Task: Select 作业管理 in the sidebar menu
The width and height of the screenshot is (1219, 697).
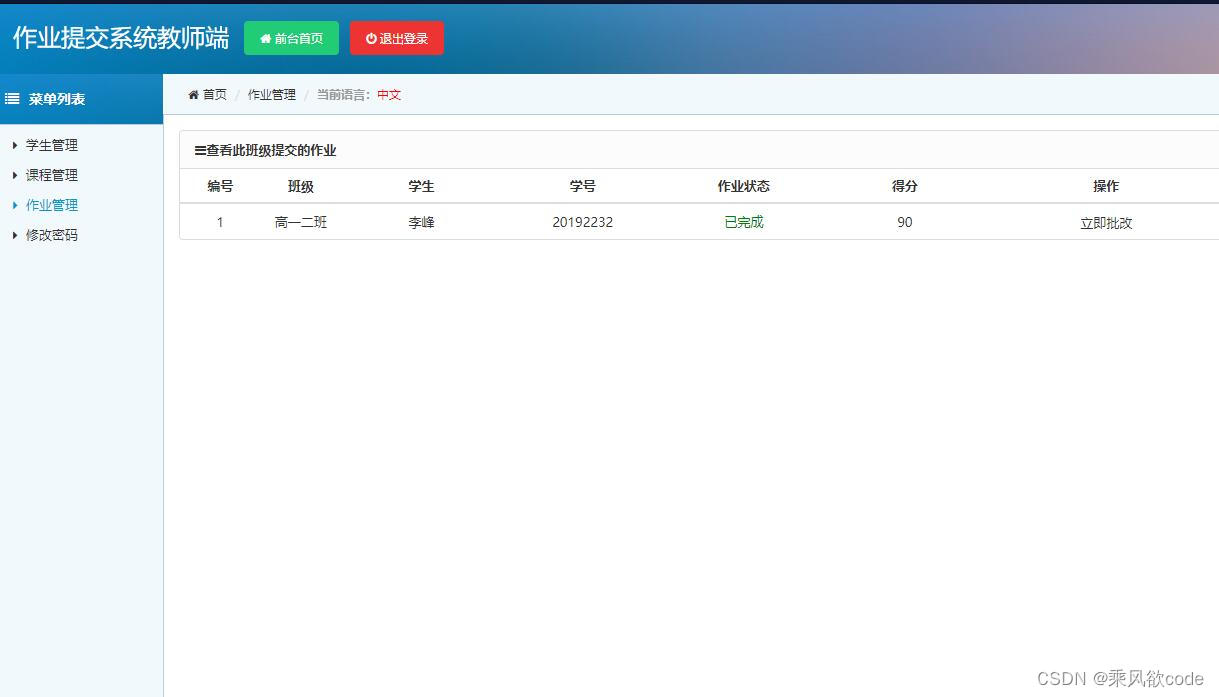Action: (x=51, y=205)
